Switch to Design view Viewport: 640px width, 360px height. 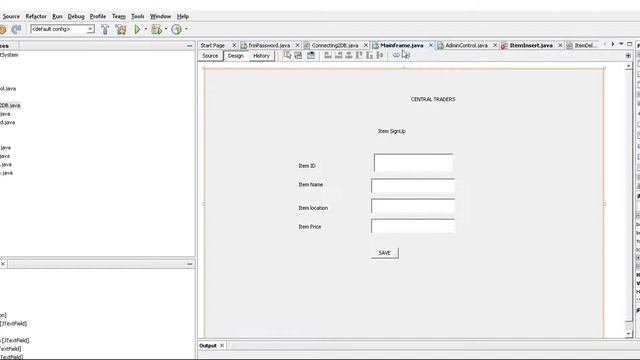(x=236, y=56)
